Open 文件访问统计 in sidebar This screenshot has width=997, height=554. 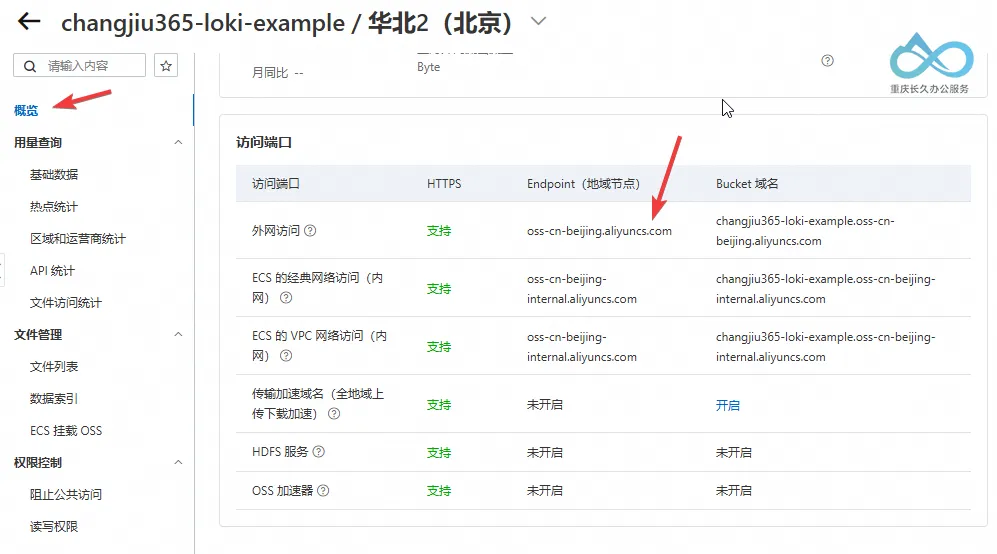pos(66,303)
